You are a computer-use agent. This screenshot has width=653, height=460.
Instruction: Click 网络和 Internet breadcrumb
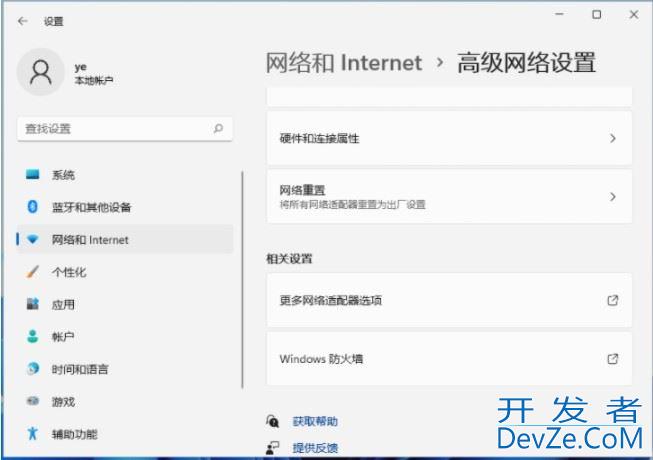tap(344, 63)
